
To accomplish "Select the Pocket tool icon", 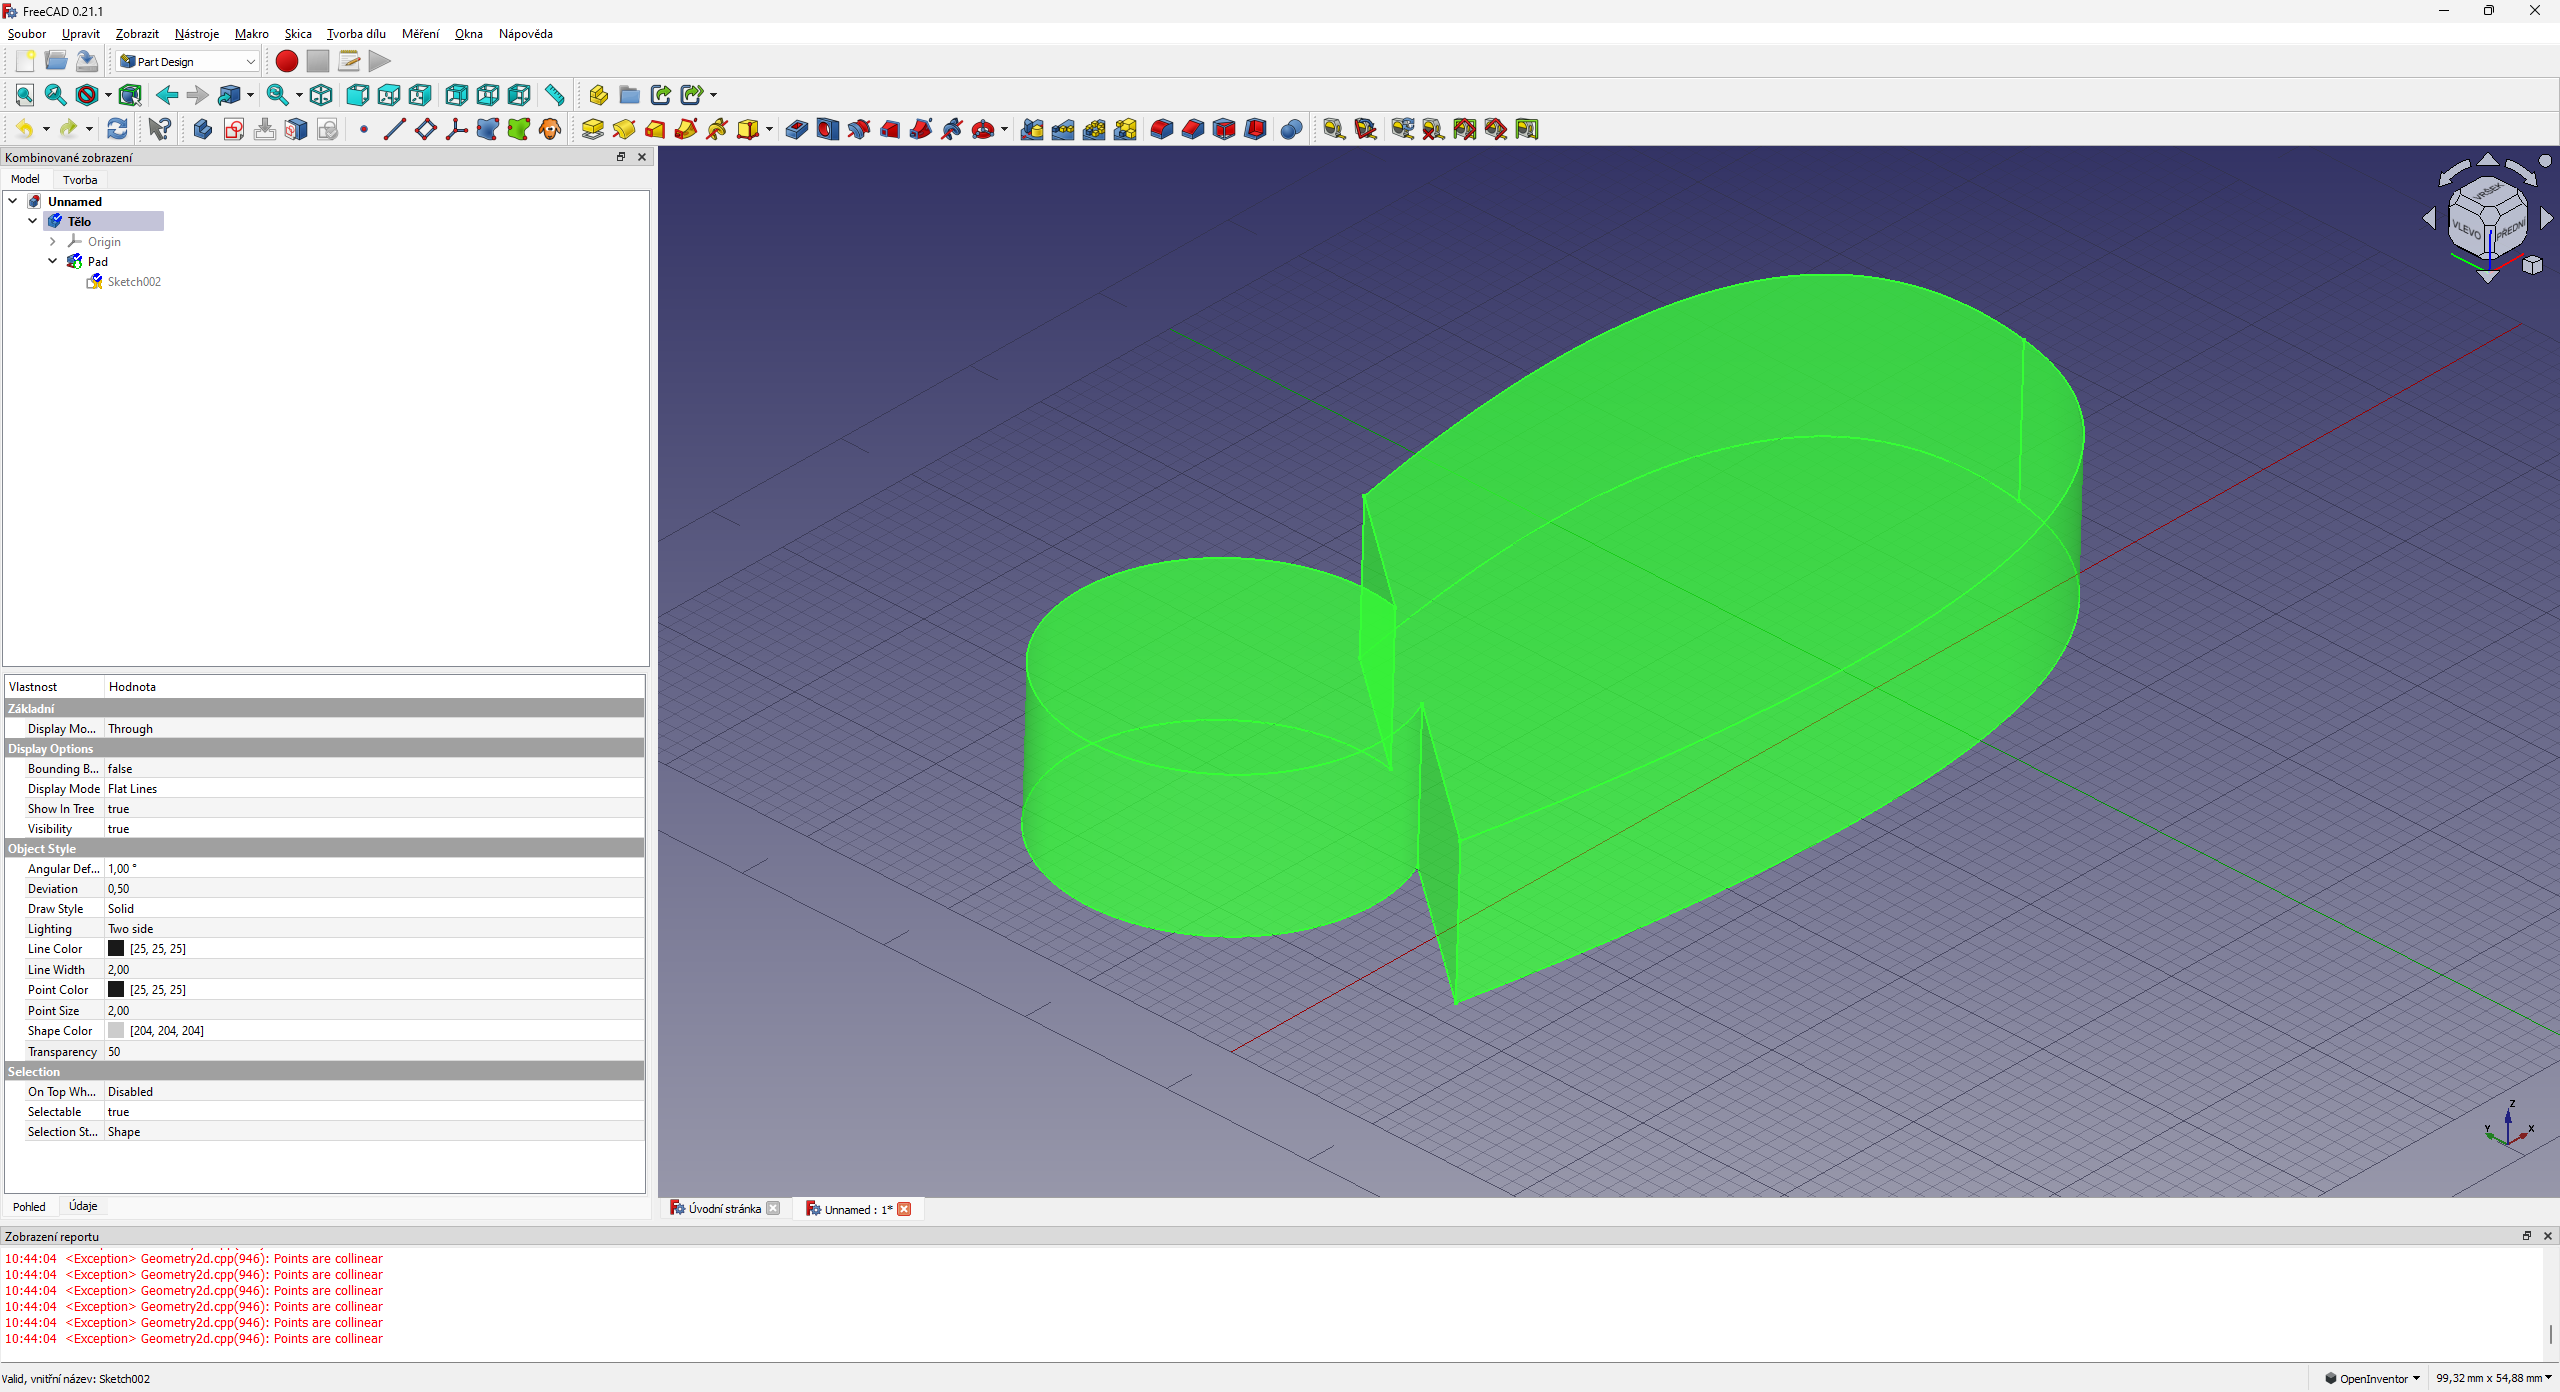I will (x=796, y=129).
